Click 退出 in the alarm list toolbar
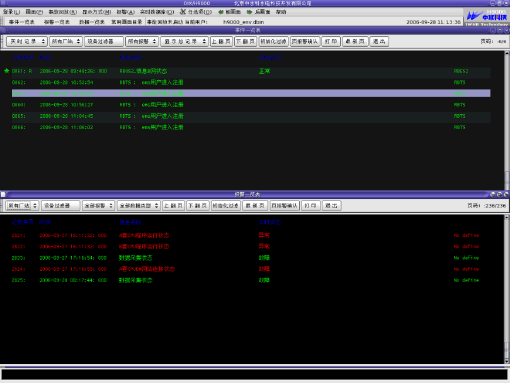Viewport: 510px width, 383px height. 331,206
